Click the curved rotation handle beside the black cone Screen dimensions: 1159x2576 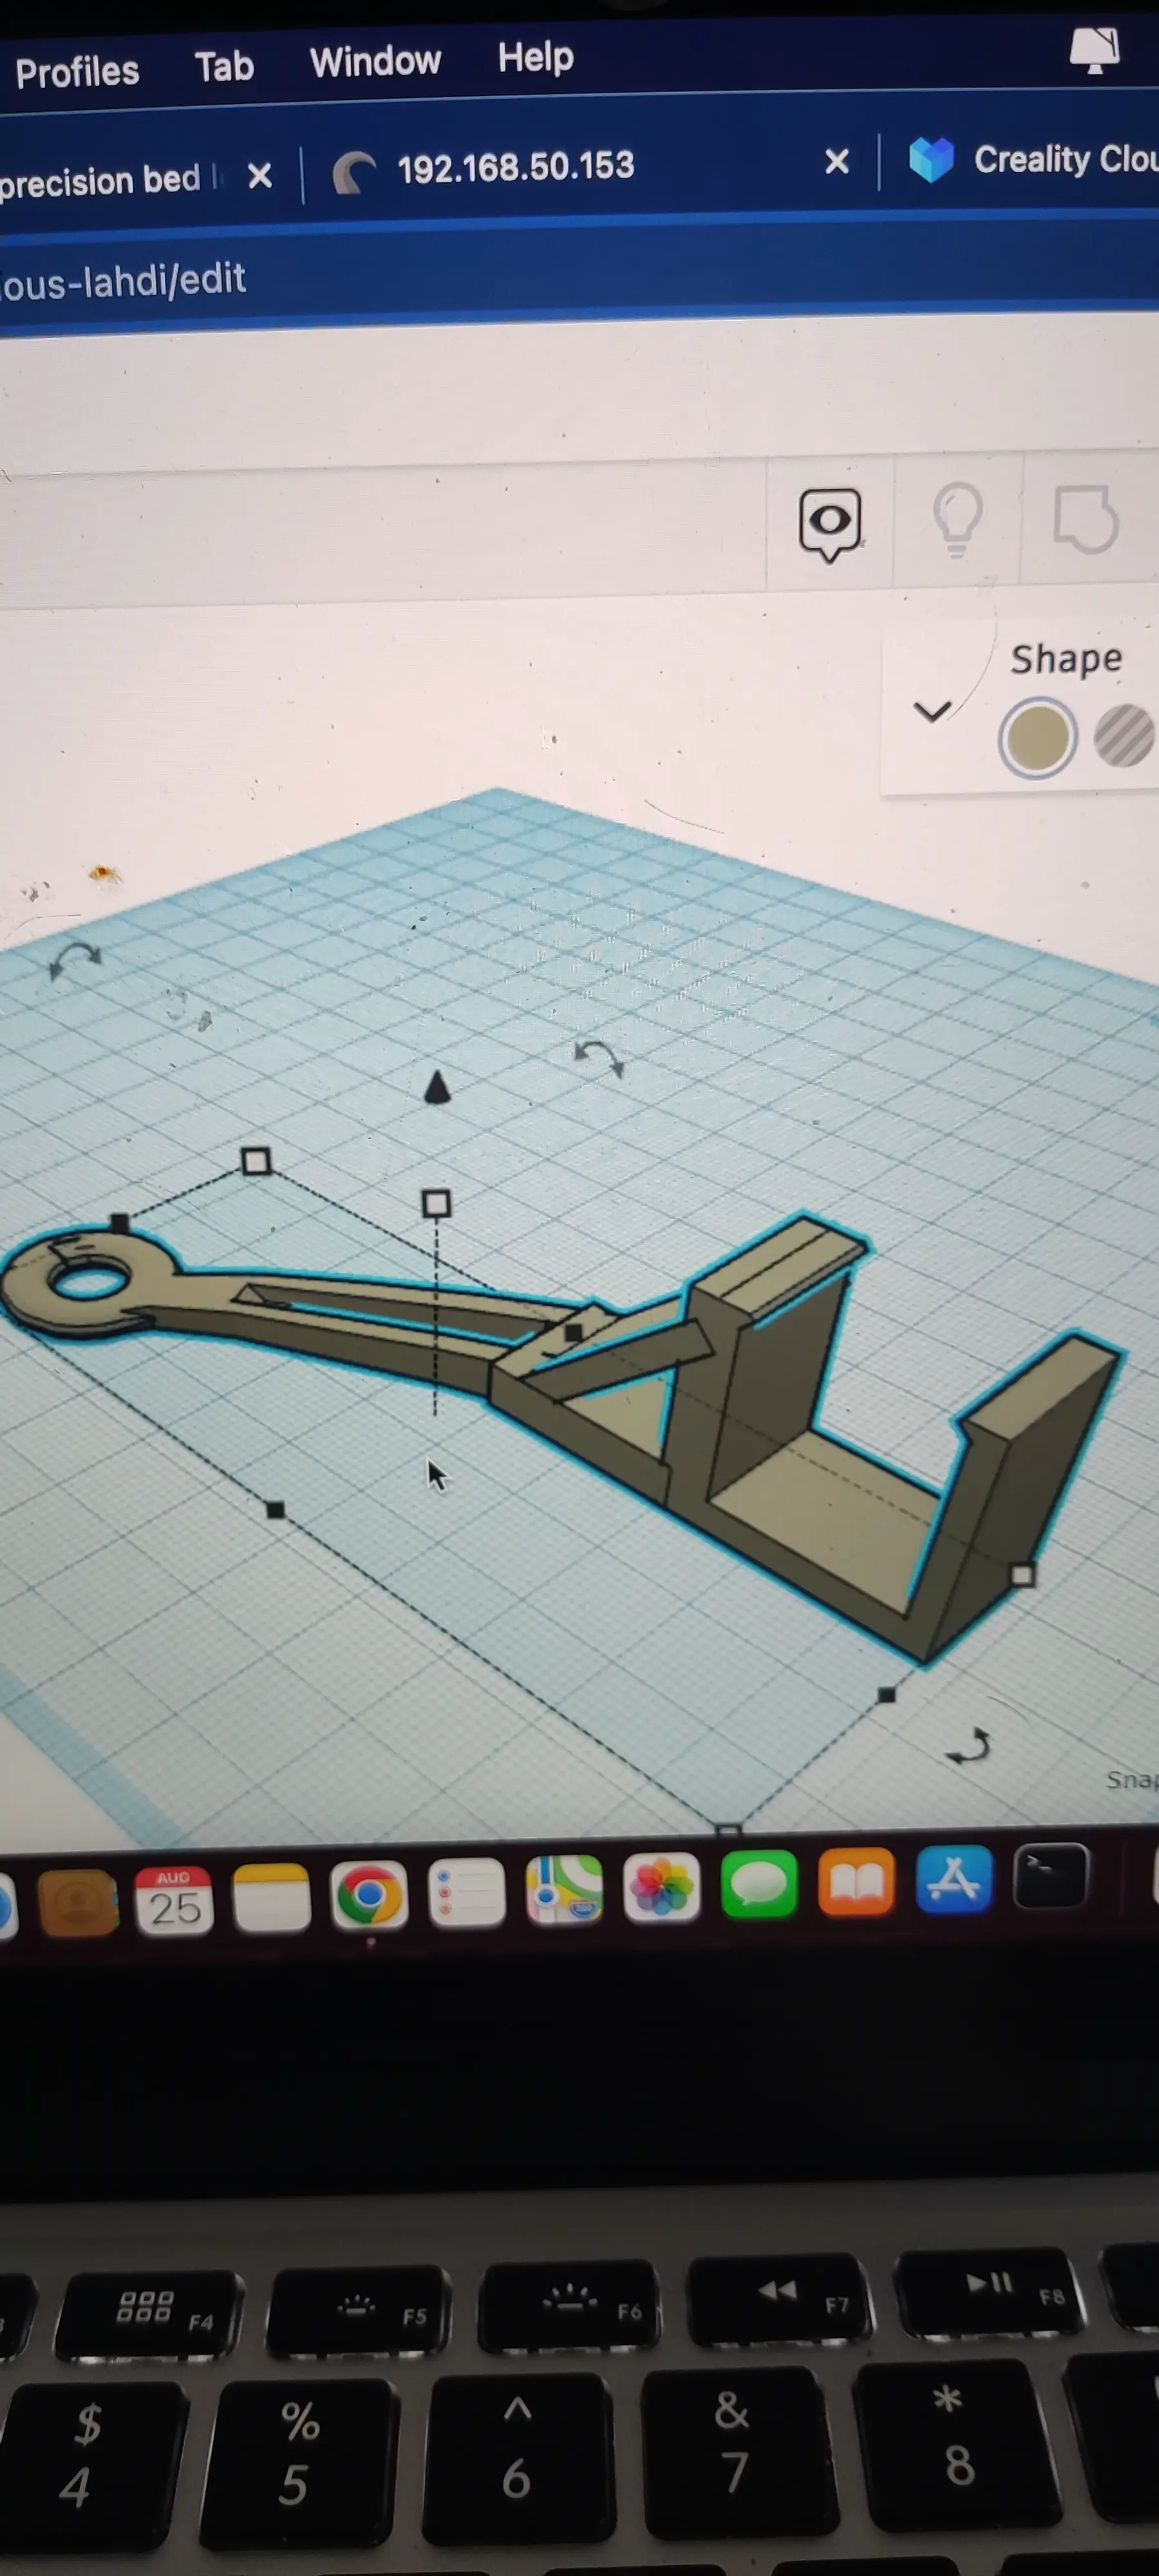599,1057
